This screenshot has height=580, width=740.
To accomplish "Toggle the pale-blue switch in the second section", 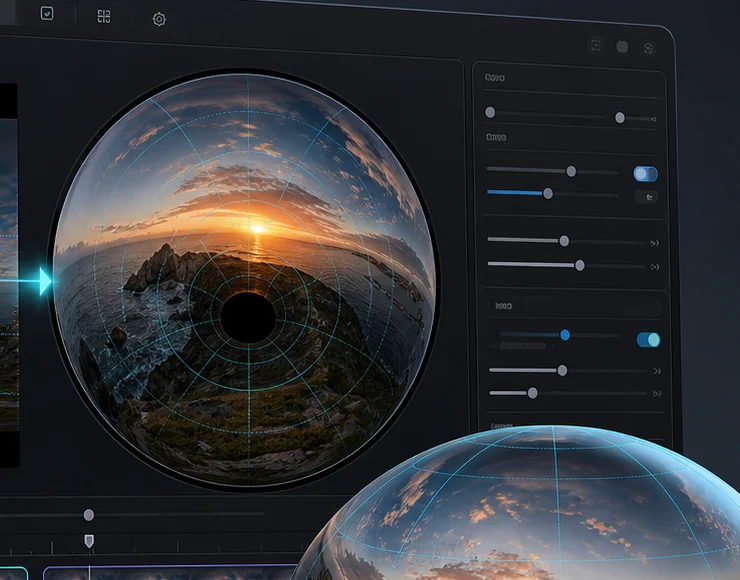I will 646,174.
